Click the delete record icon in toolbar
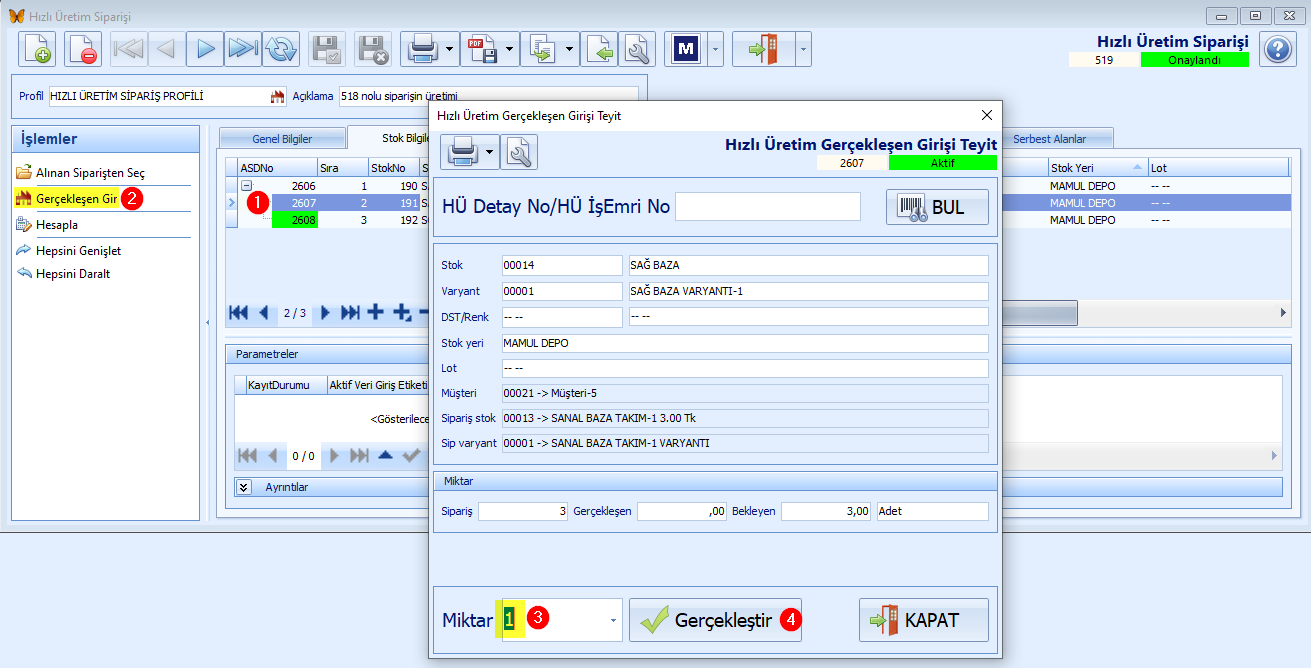Viewport: 1311px width, 668px height. (x=83, y=48)
